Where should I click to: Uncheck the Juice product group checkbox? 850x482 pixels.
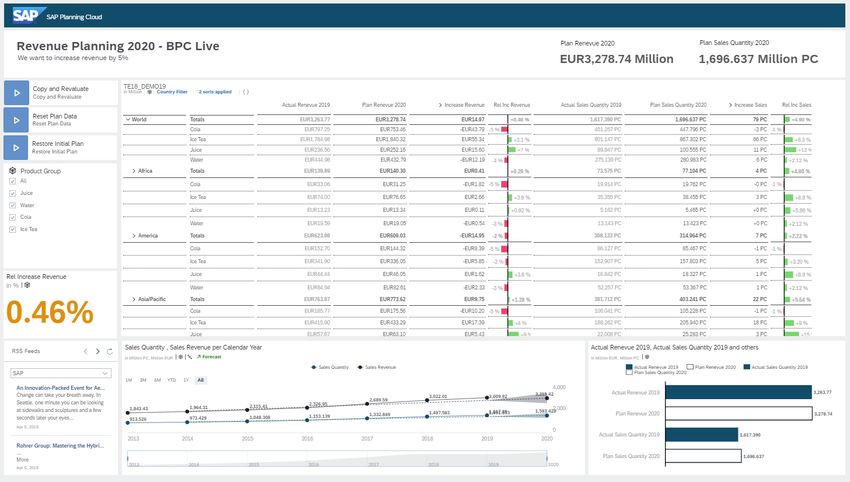(12, 193)
